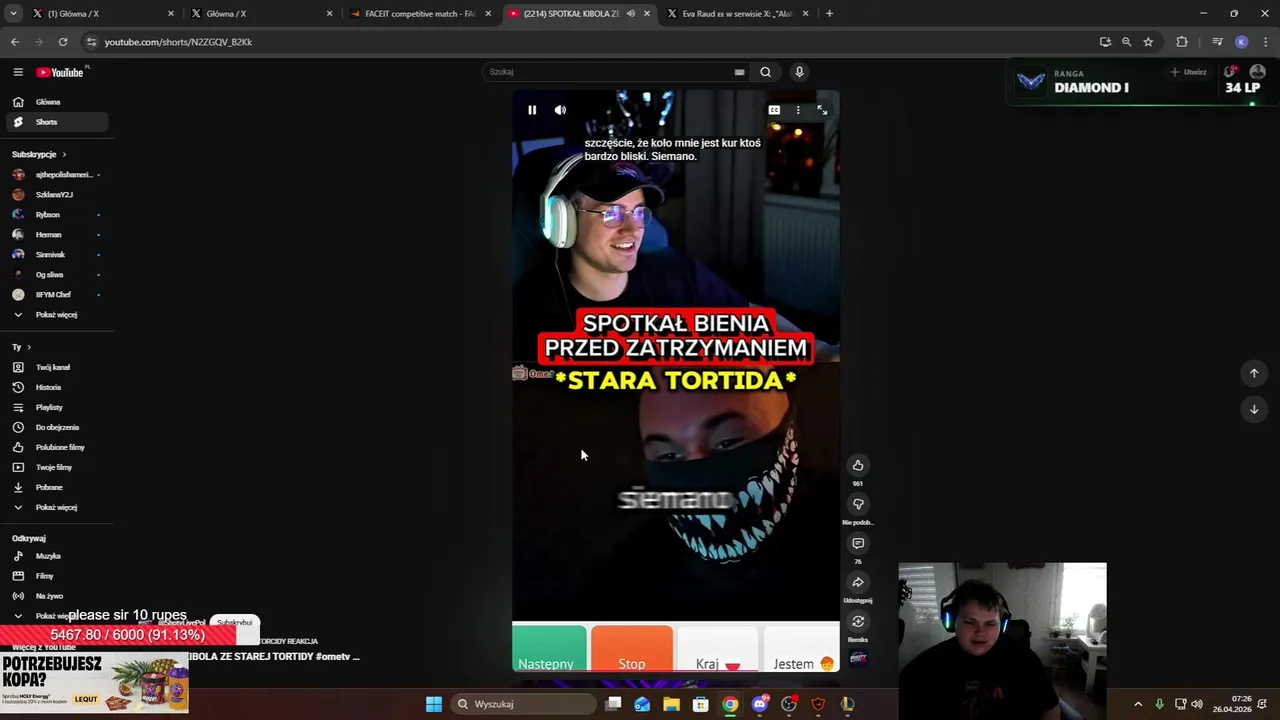
Task: Open the on-screen keyboard in search box
Action: click(x=739, y=72)
